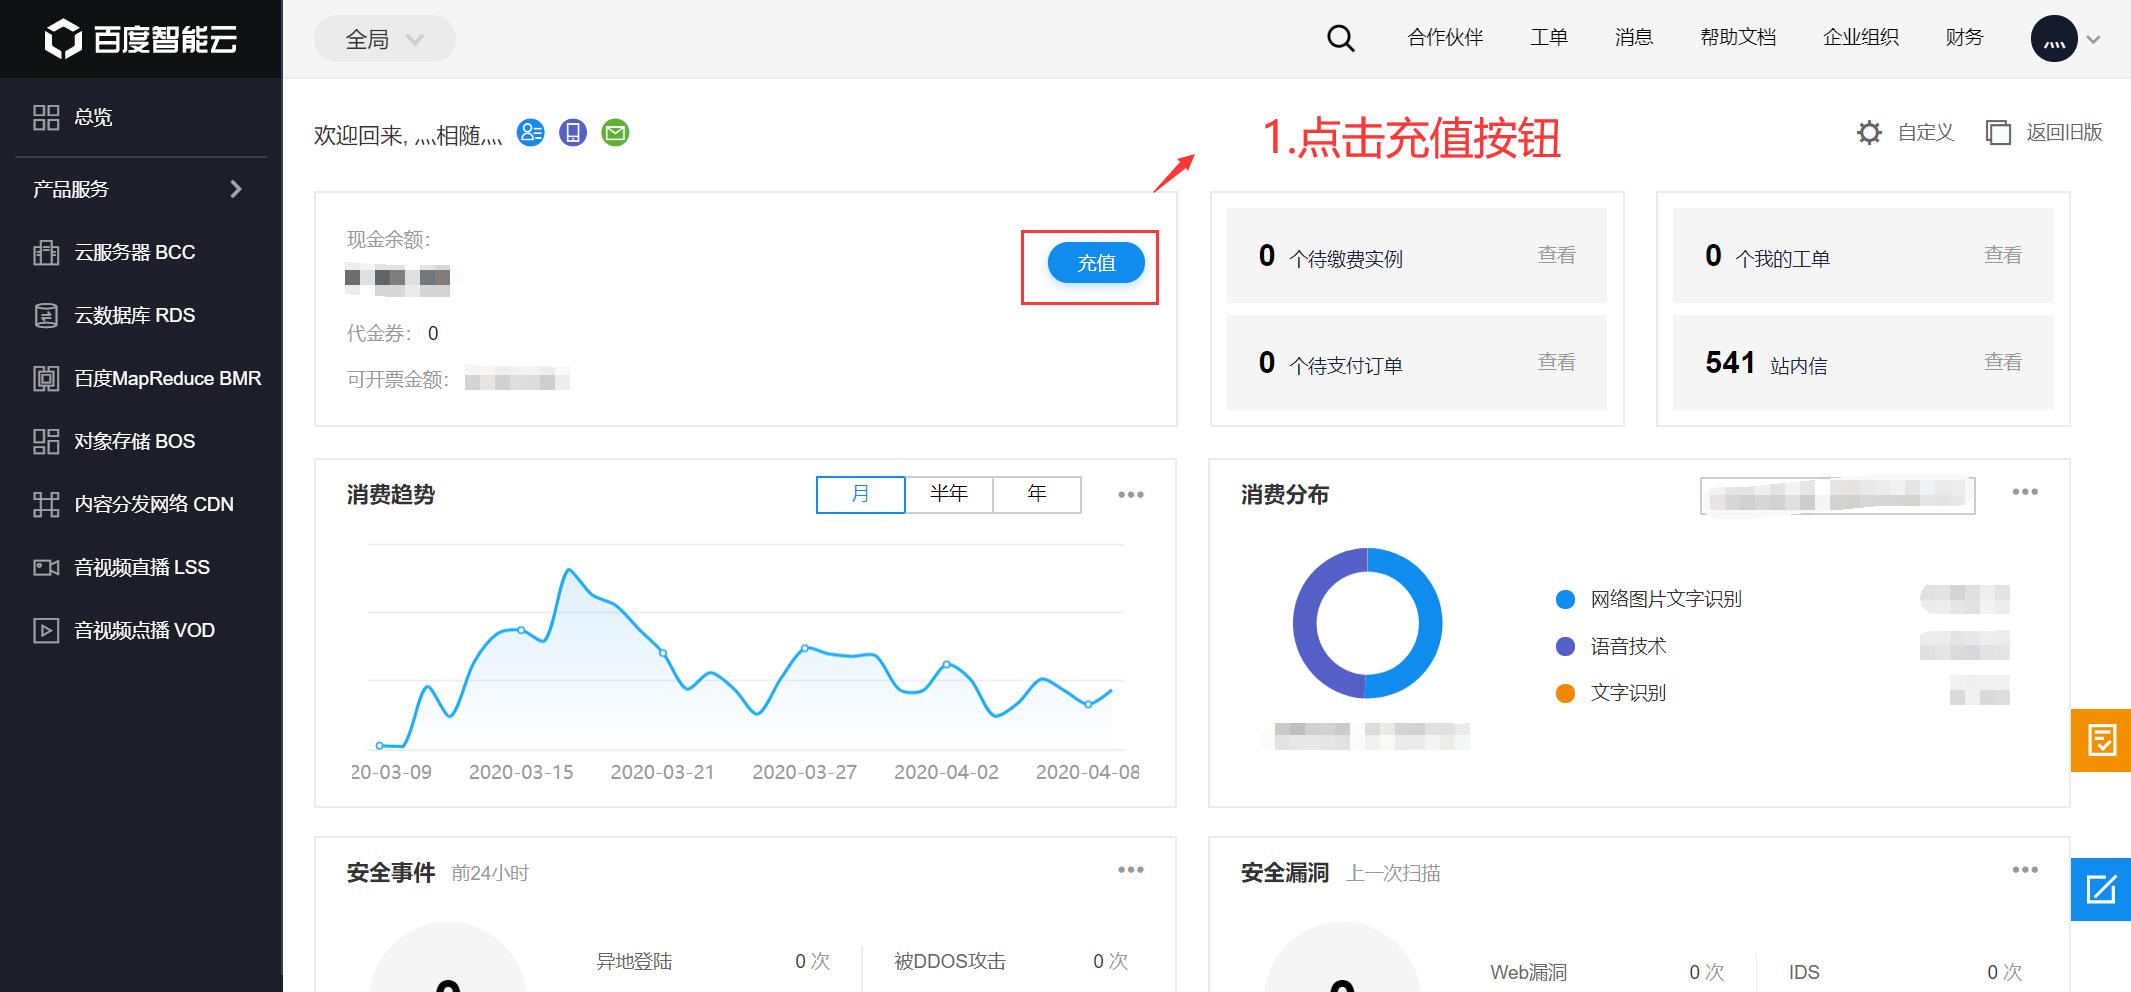2131x992 pixels.
Task: Click the 541 站内信 count
Action: coord(1730,362)
